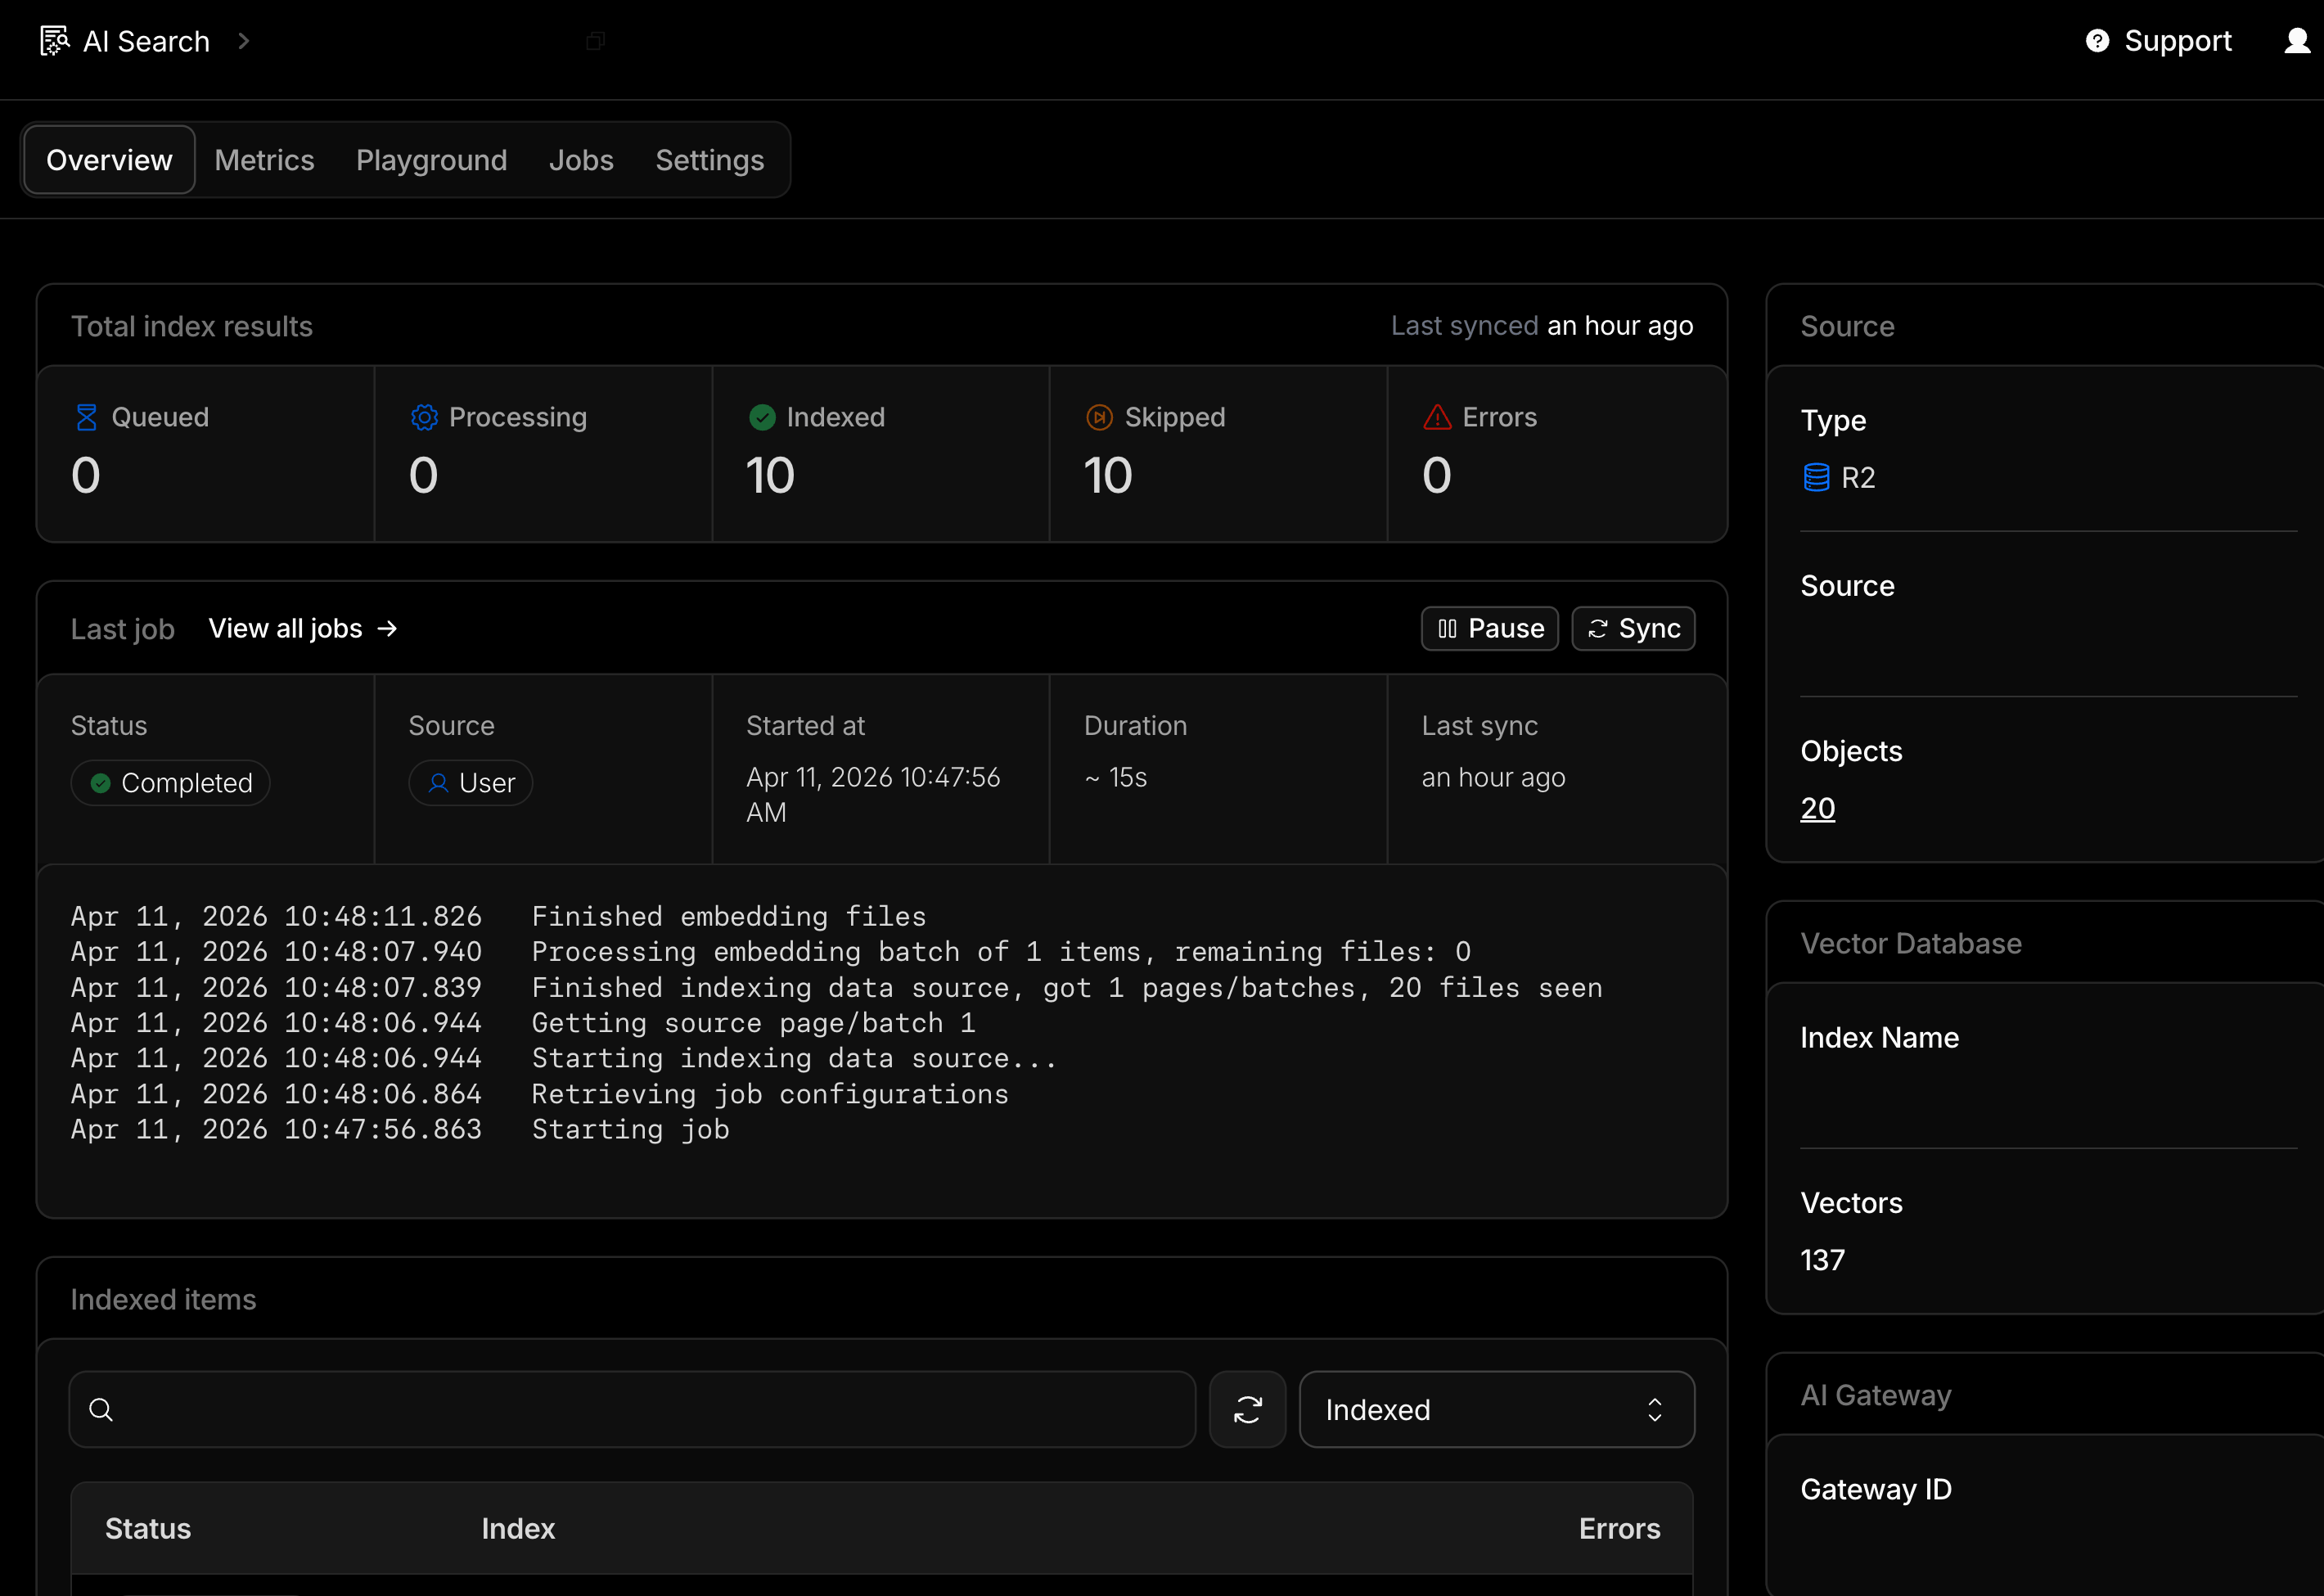Viewport: 2324px width, 1596px height.
Task: Switch to the Metrics tab
Action: (264, 160)
